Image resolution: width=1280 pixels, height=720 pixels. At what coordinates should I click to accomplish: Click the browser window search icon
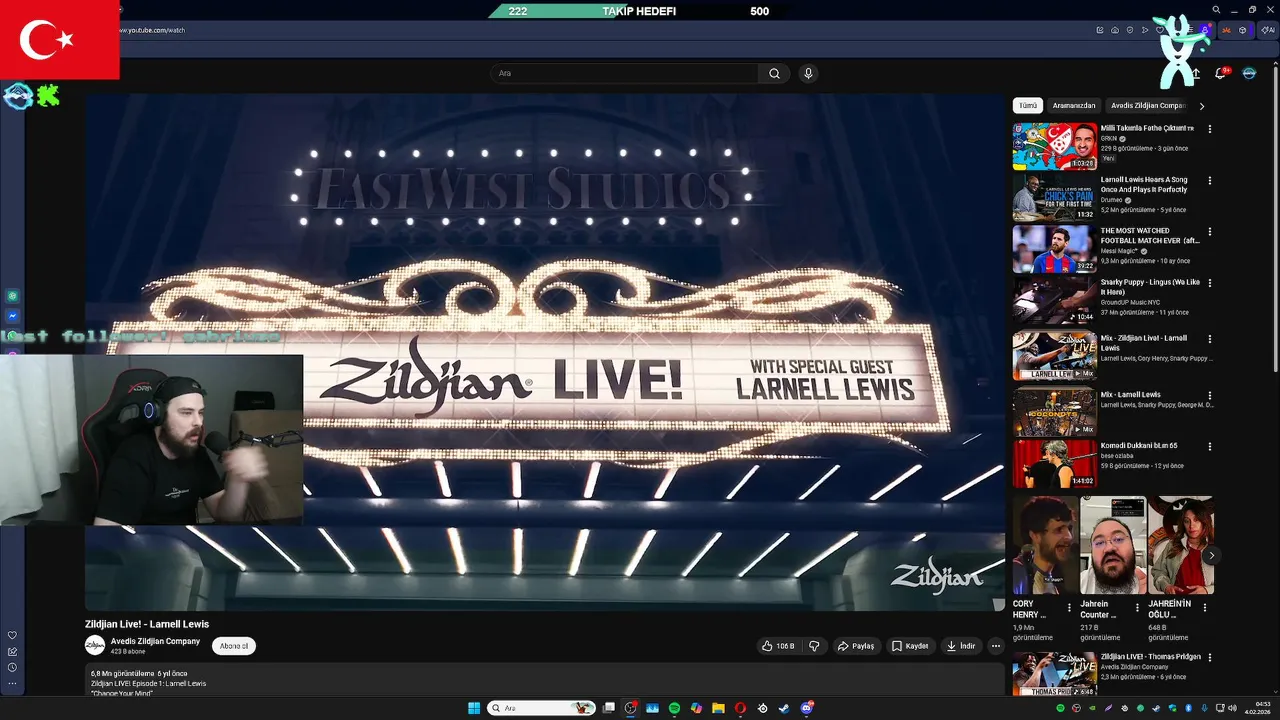click(x=1216, y=9)
